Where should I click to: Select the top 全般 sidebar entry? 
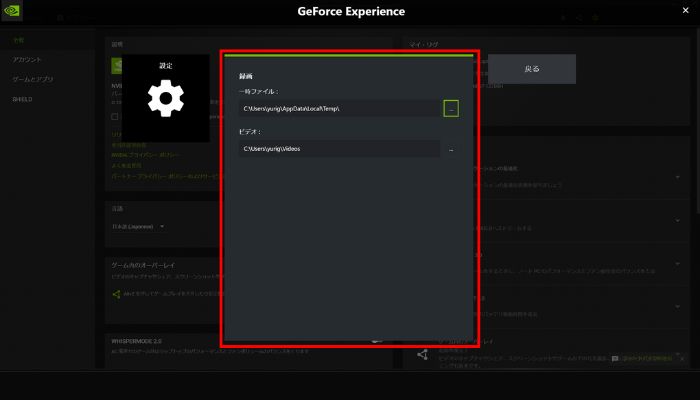18,40
